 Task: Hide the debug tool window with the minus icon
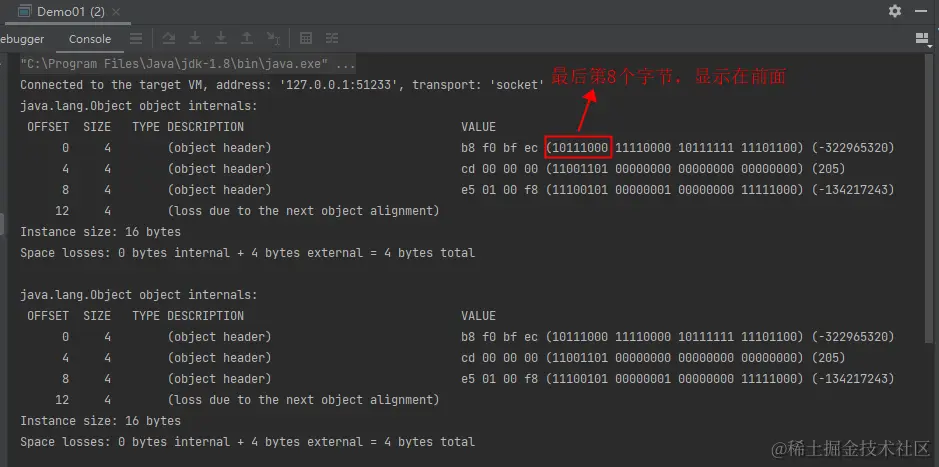[921, 11]
